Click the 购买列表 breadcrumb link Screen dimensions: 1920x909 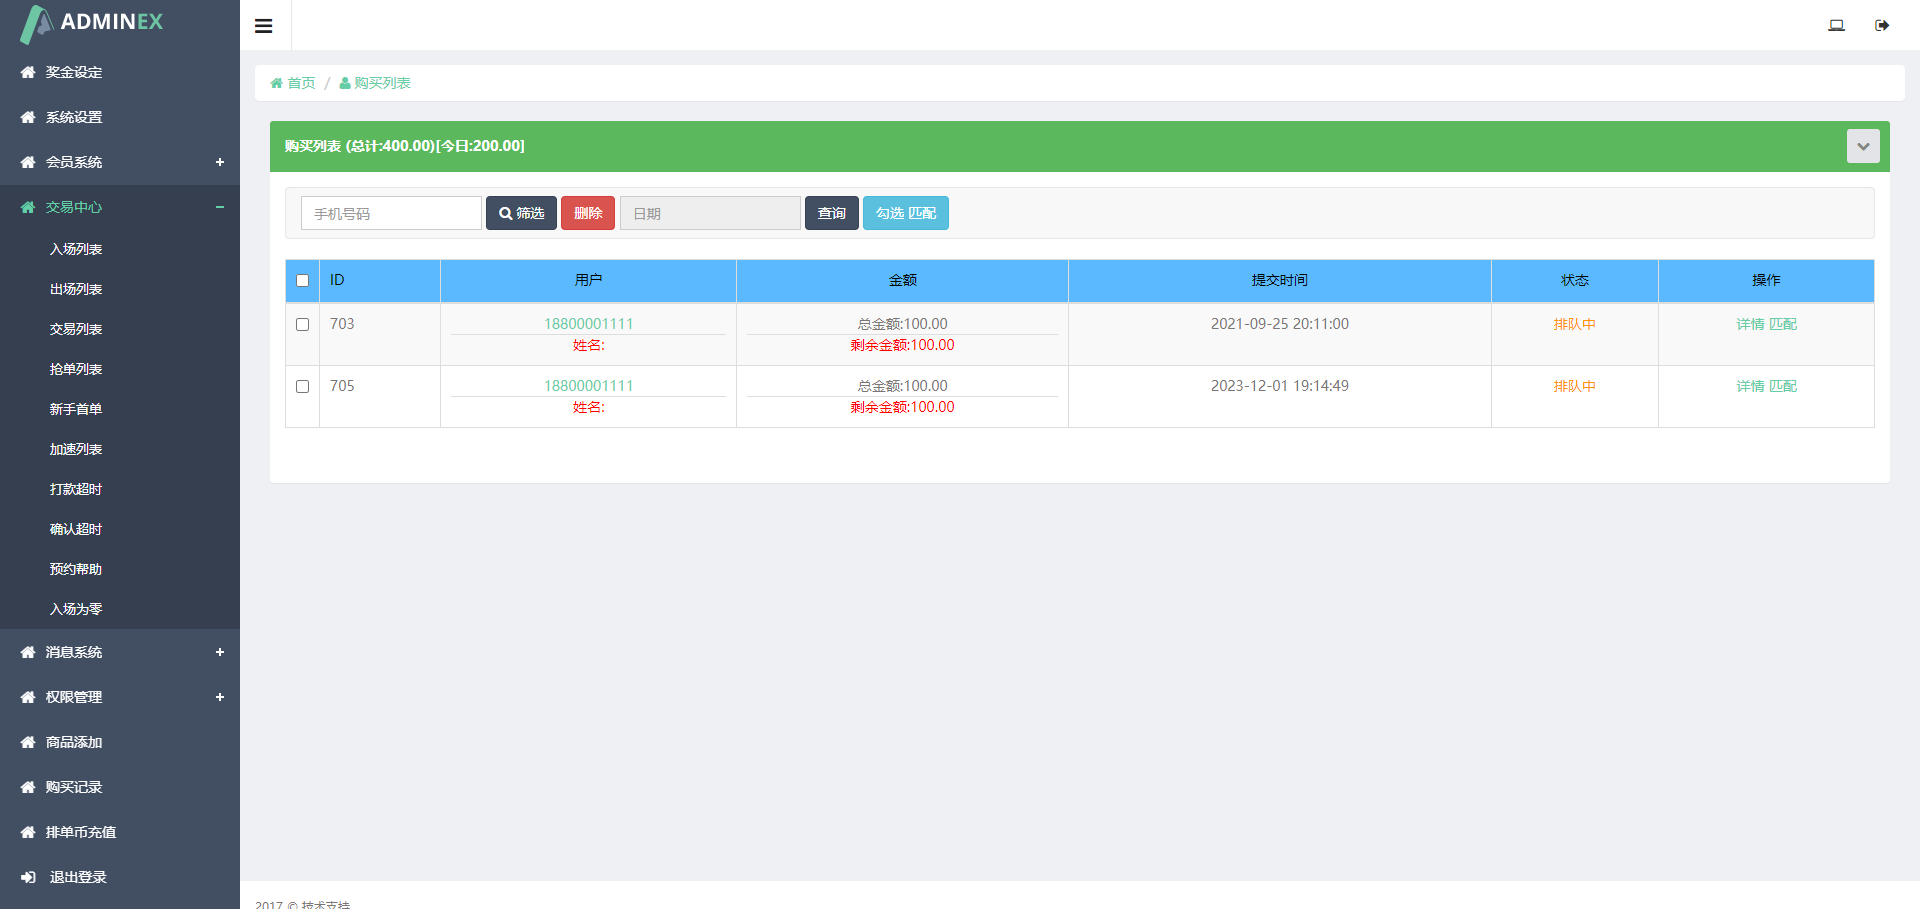(x=382, y=83)
